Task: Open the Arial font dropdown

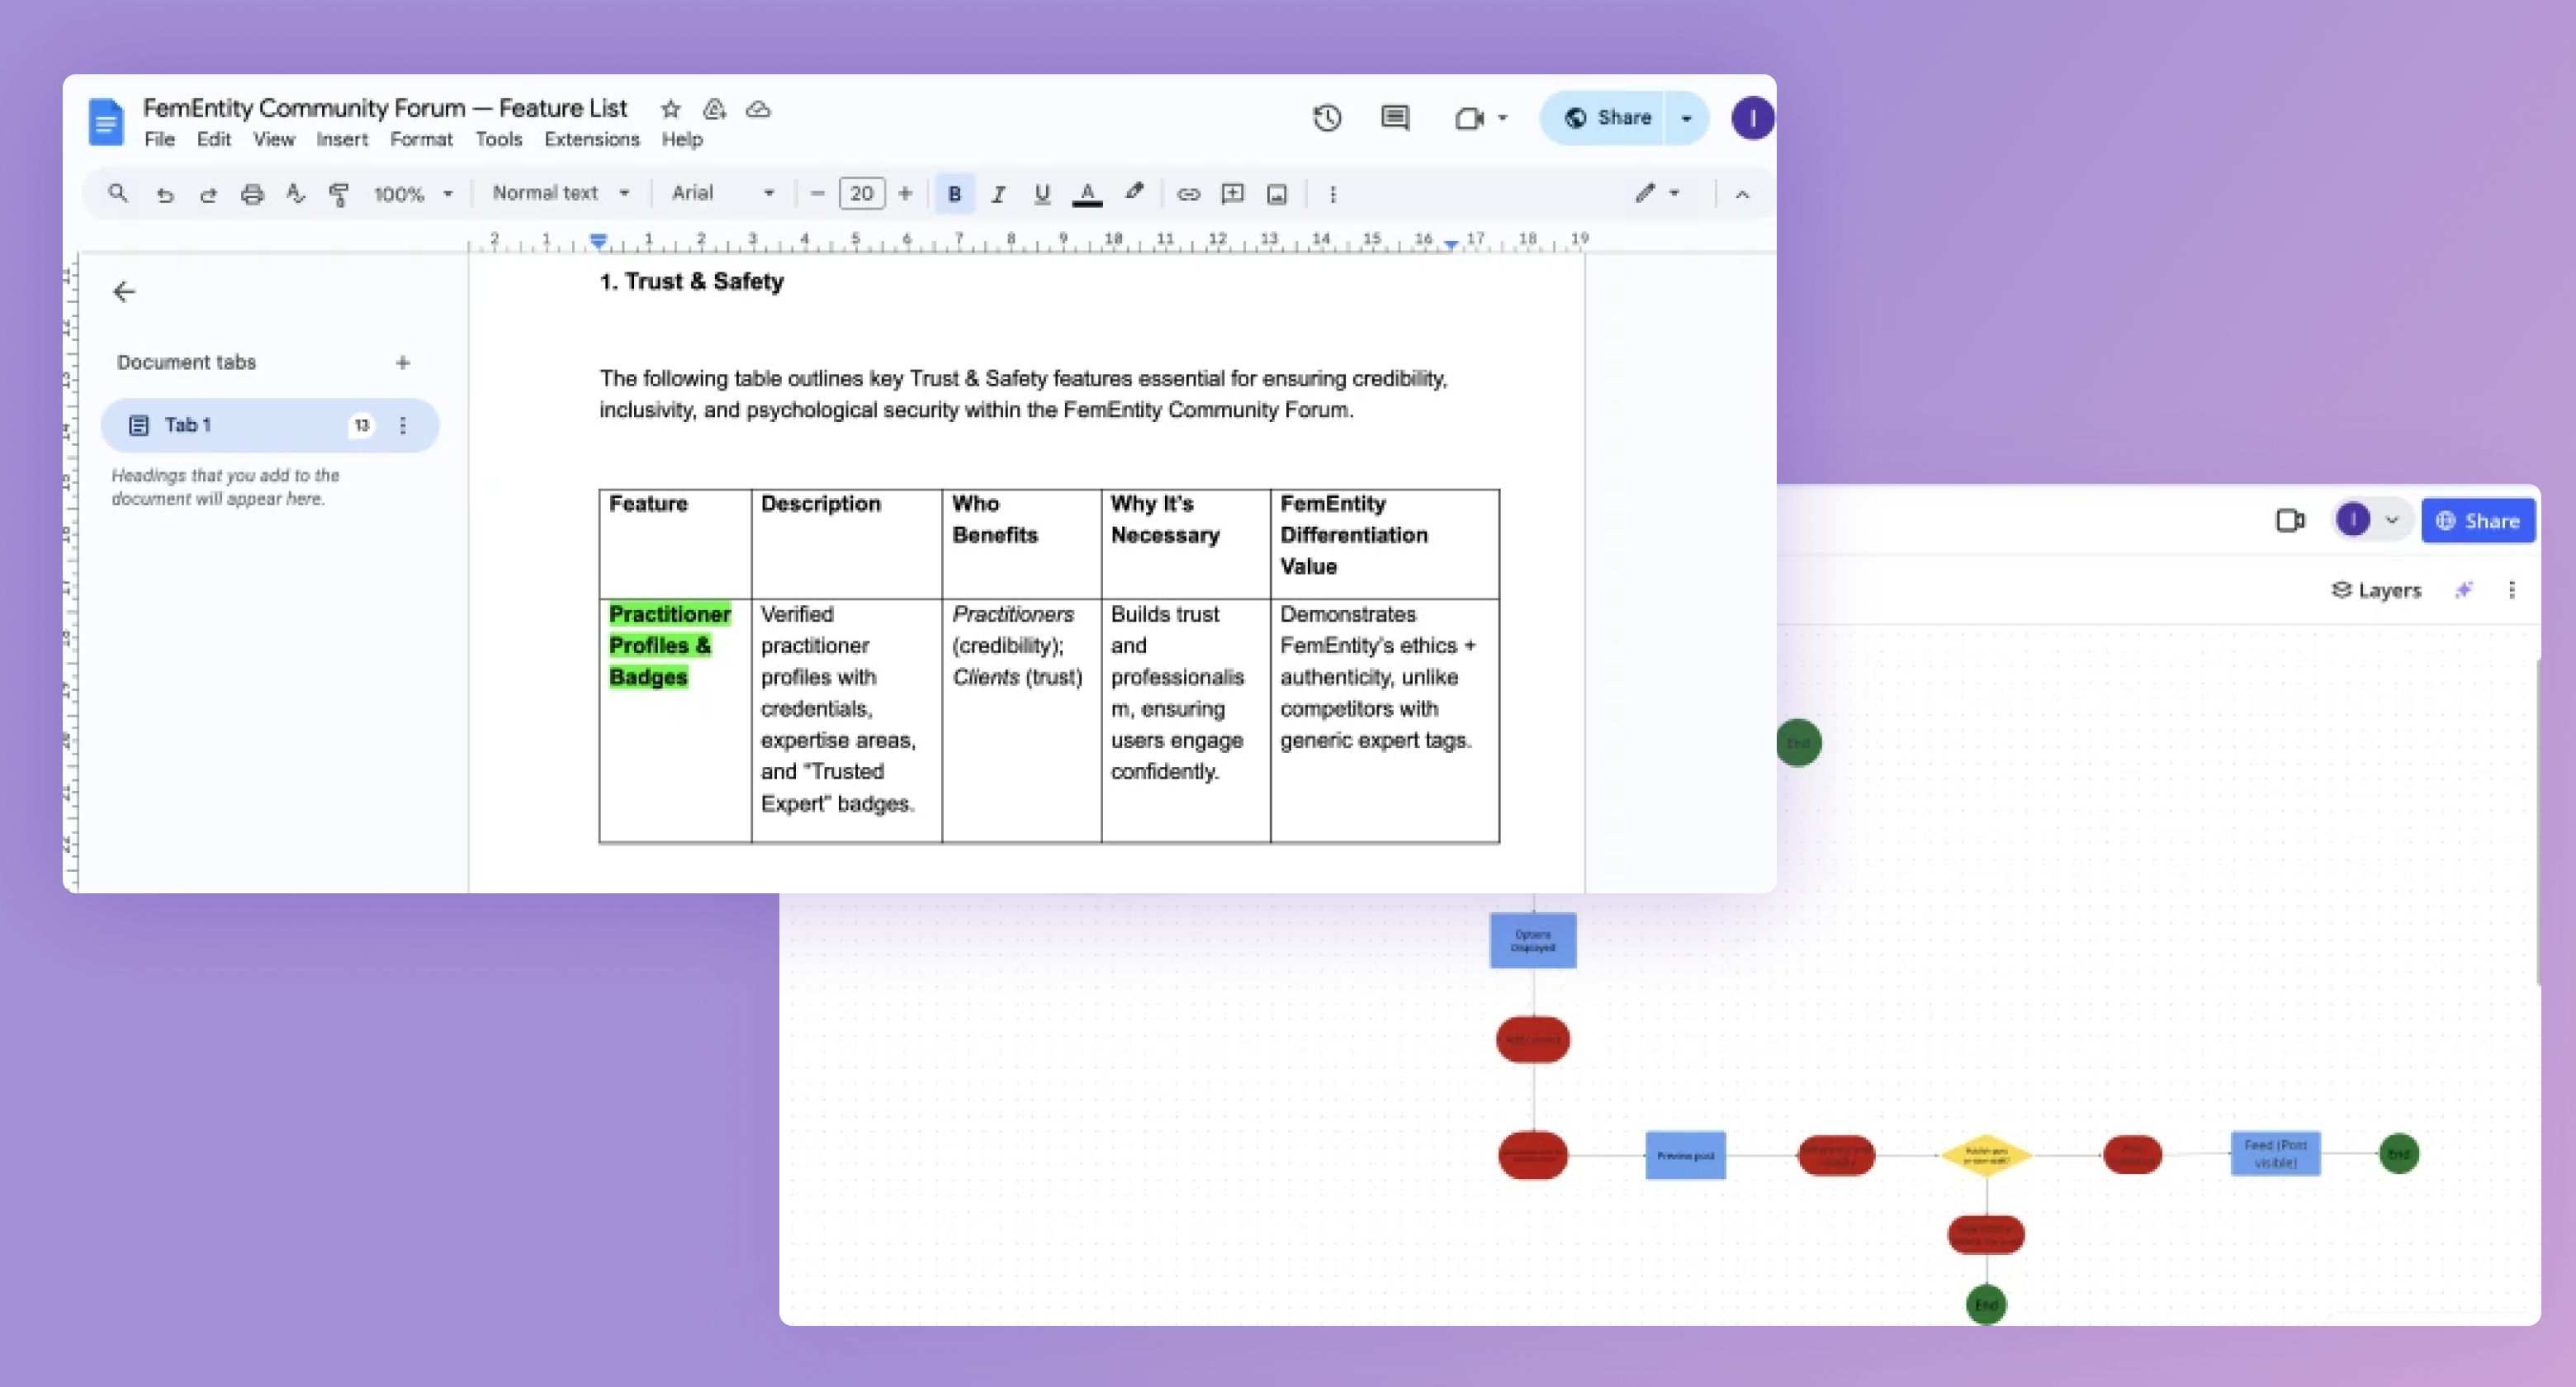Action: tap(722, 193)
